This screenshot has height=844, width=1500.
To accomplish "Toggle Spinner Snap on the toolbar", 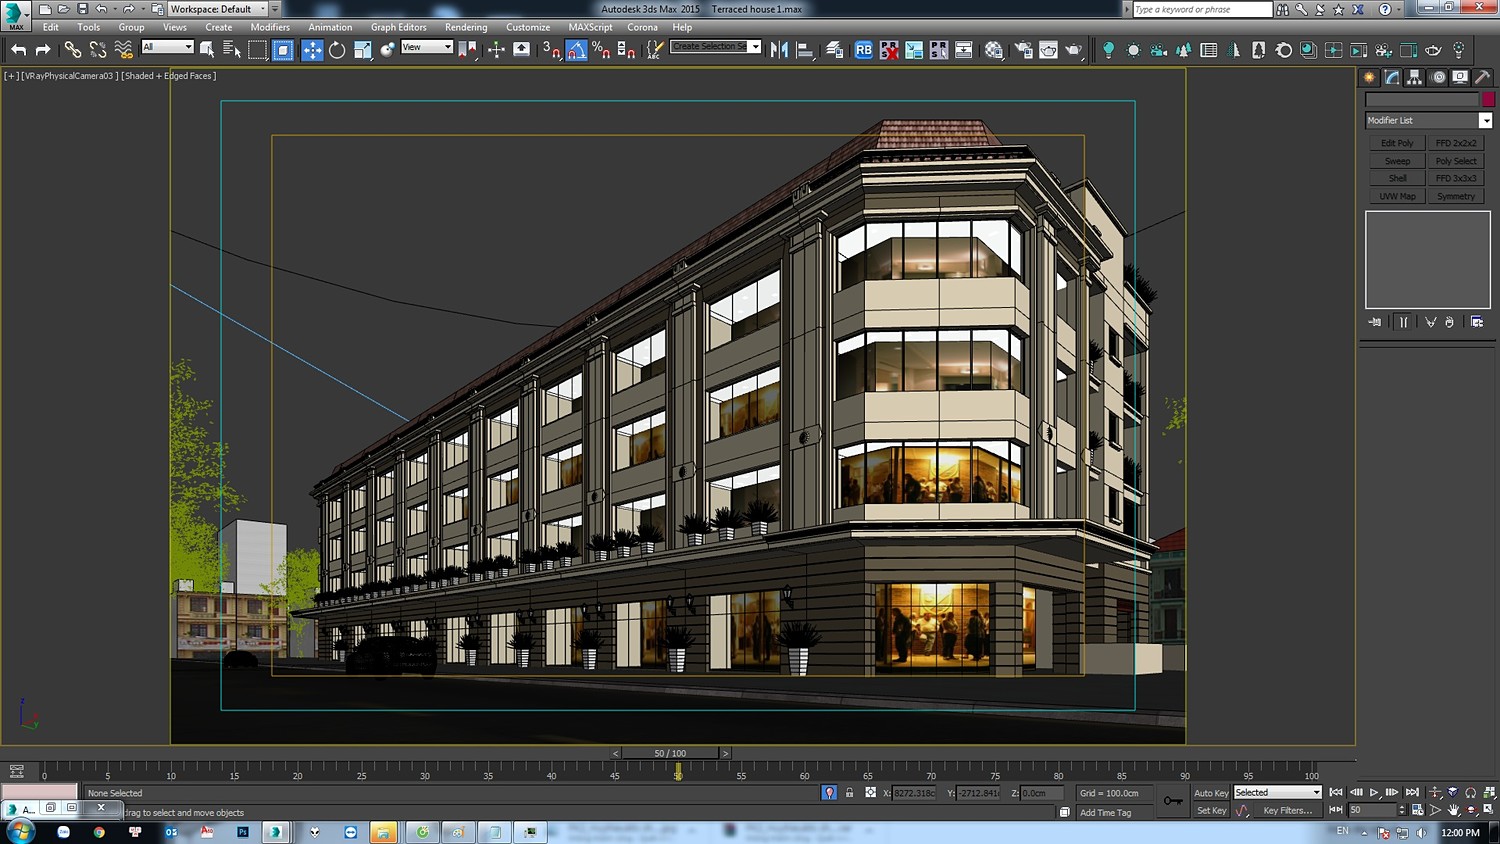I will [x=626, y=49].
